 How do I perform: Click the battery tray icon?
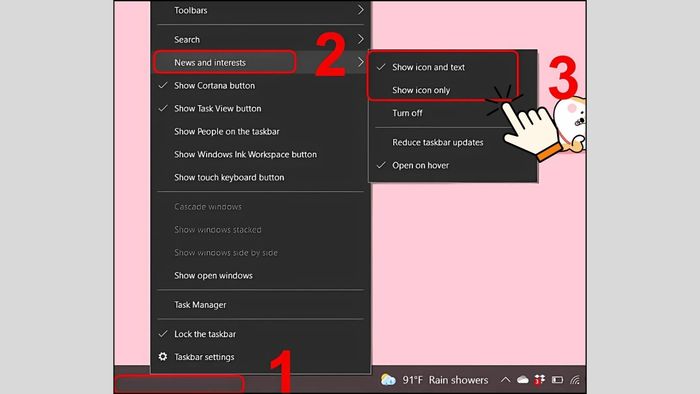coord(558,380)
